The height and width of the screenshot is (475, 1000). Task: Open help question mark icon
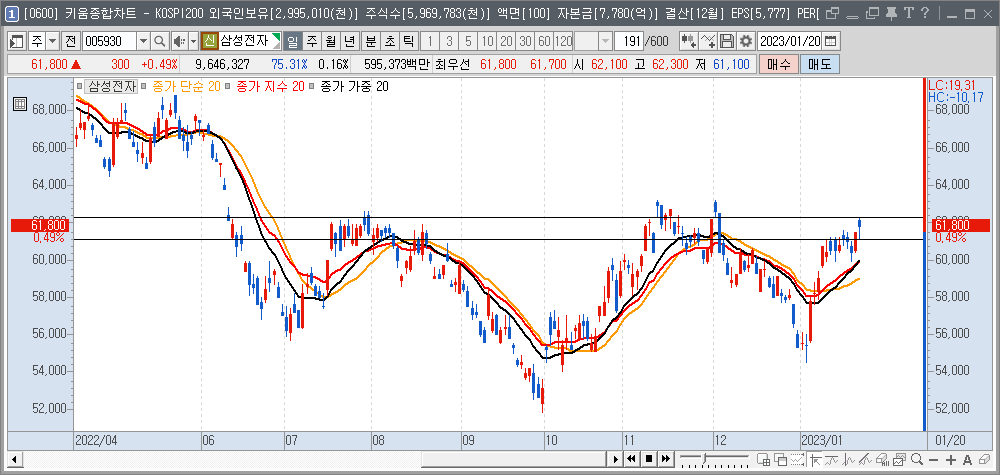tap(925, 13)
